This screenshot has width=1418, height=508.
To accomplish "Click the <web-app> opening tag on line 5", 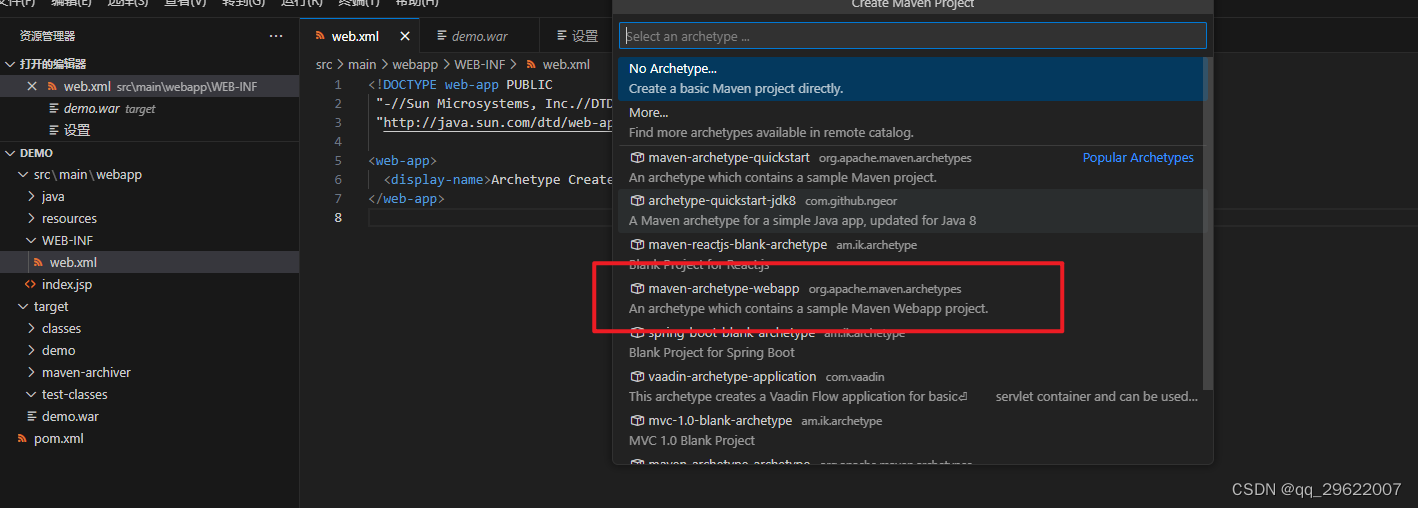I will click(x=402, y=161).
